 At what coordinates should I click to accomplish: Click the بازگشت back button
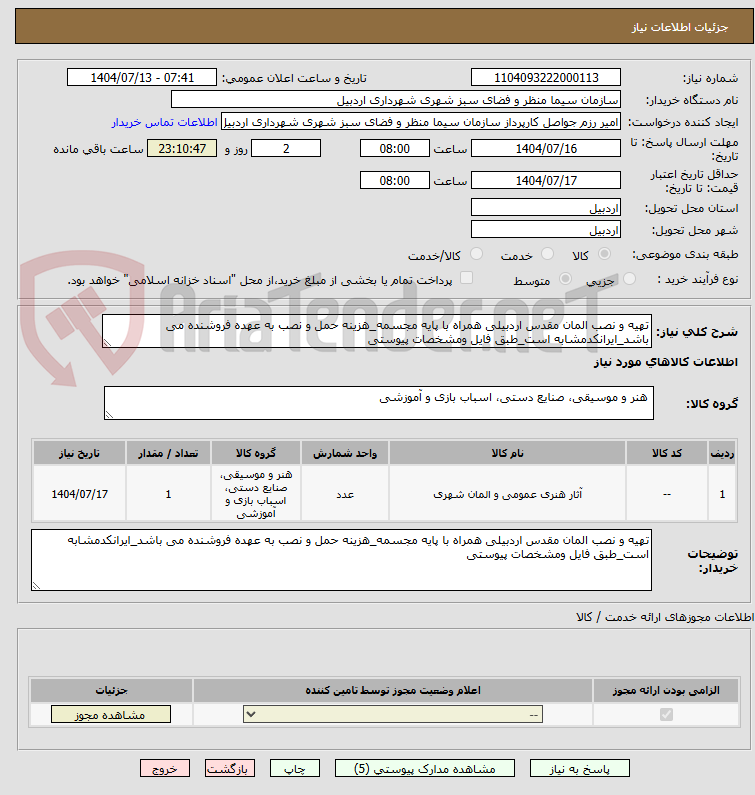[230, 769]
